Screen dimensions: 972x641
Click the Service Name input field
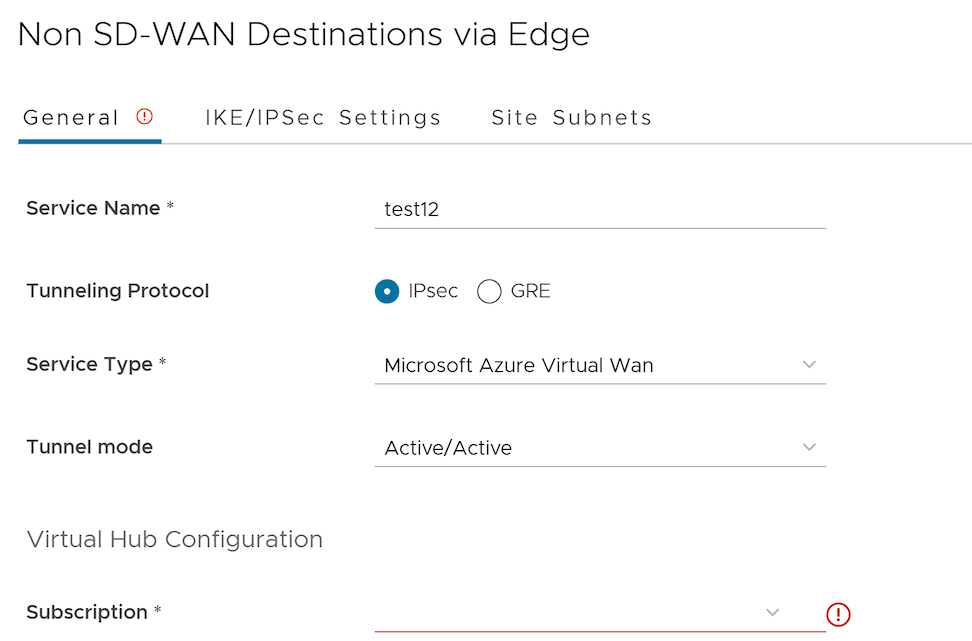click(600, 210)
